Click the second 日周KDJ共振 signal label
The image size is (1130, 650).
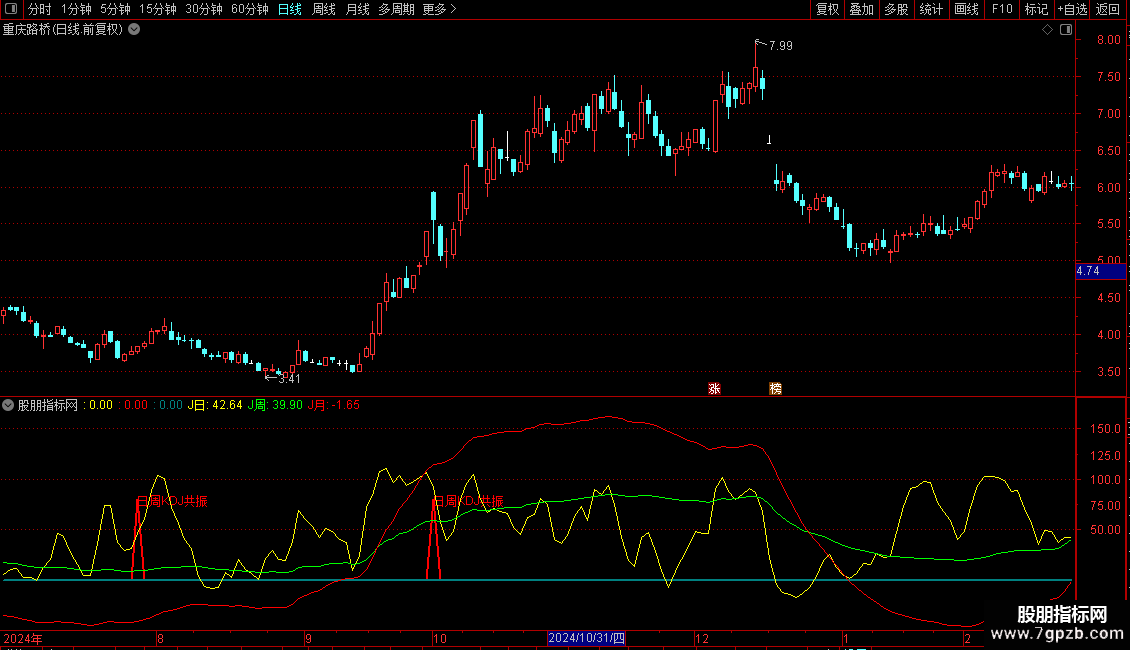pyautogui.click(x=468, y=502)
